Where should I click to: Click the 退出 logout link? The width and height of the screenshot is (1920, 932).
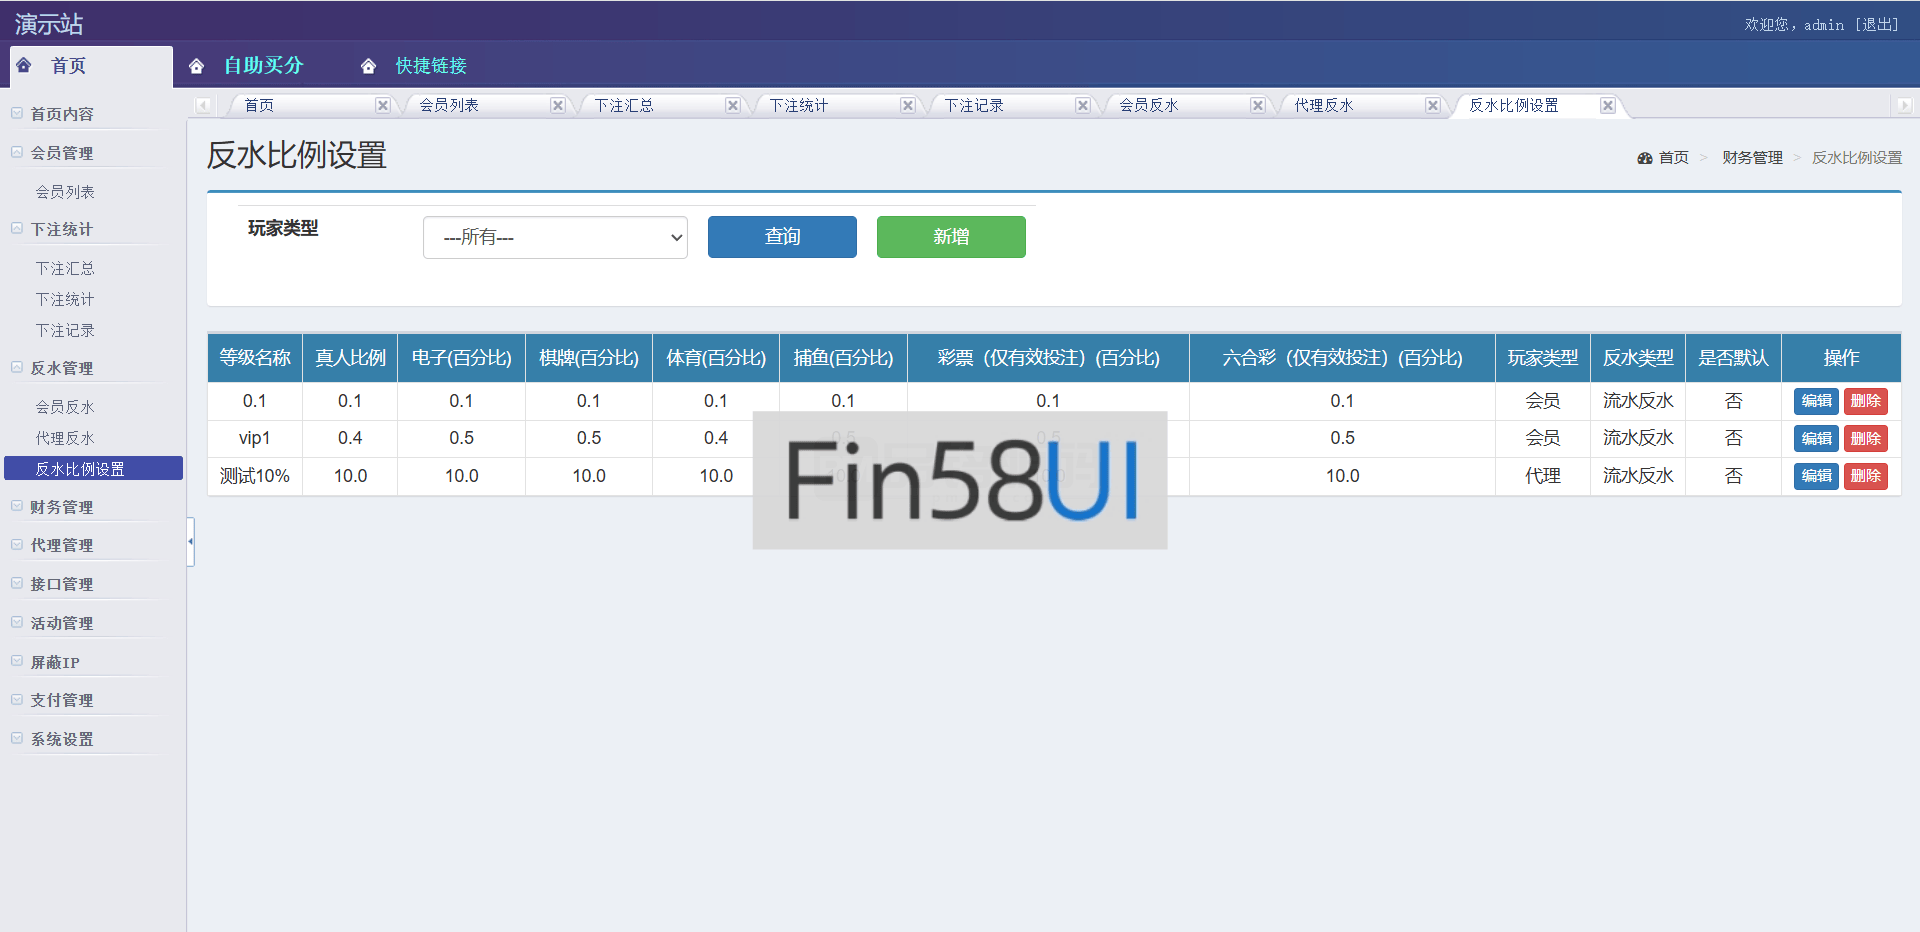pos(1877,24)
